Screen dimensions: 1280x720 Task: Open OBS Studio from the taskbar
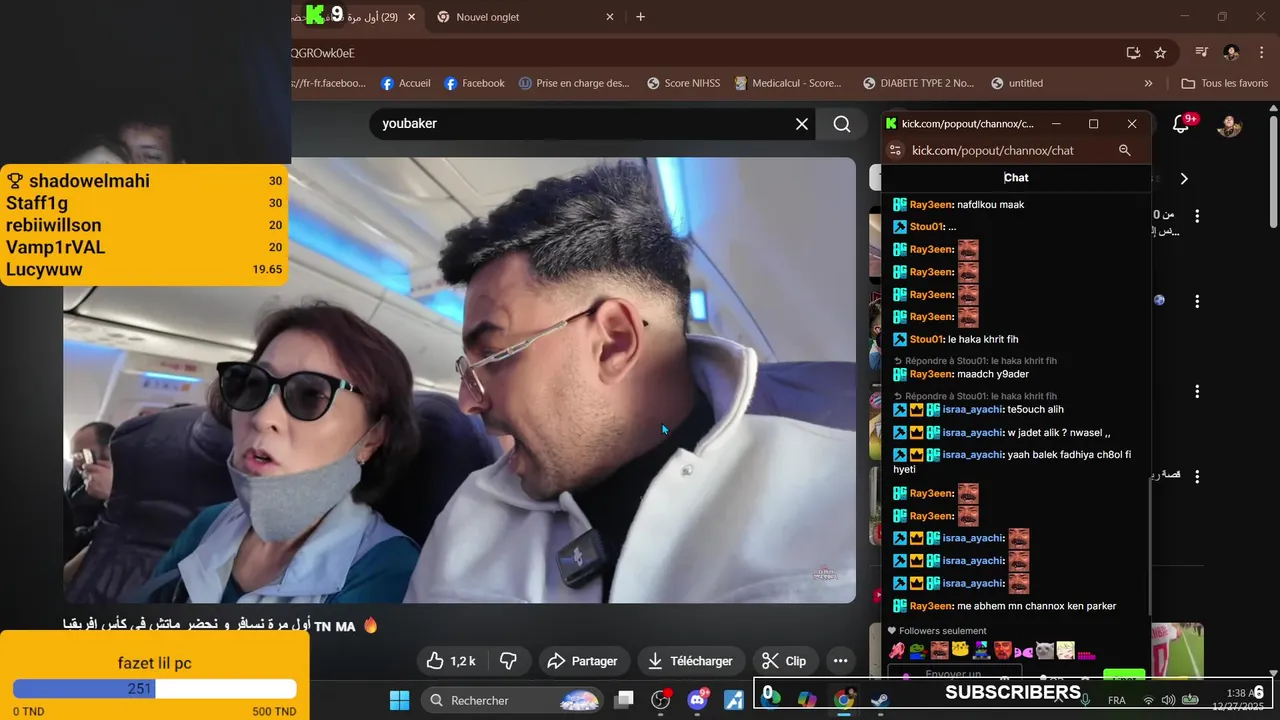[x=661, y=700]
